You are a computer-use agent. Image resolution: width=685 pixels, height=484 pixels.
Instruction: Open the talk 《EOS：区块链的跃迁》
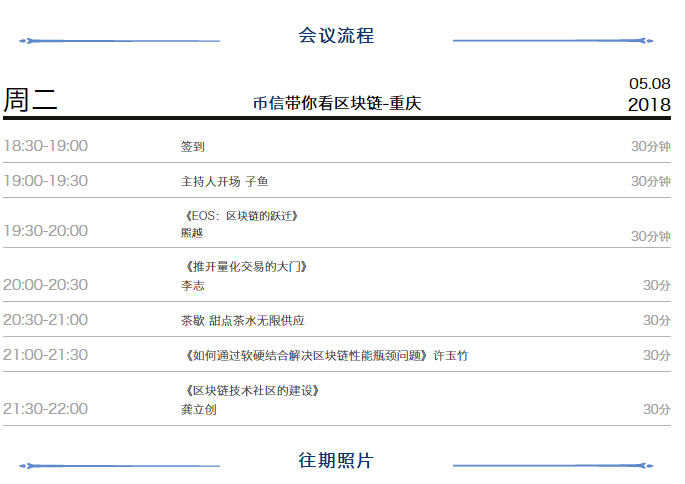241,215
